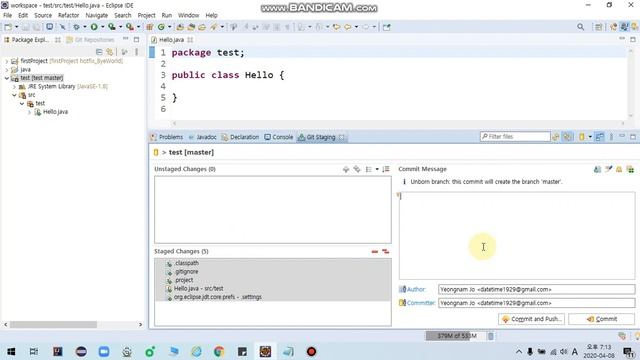Click in the Commit Message text area

(517, 236)
